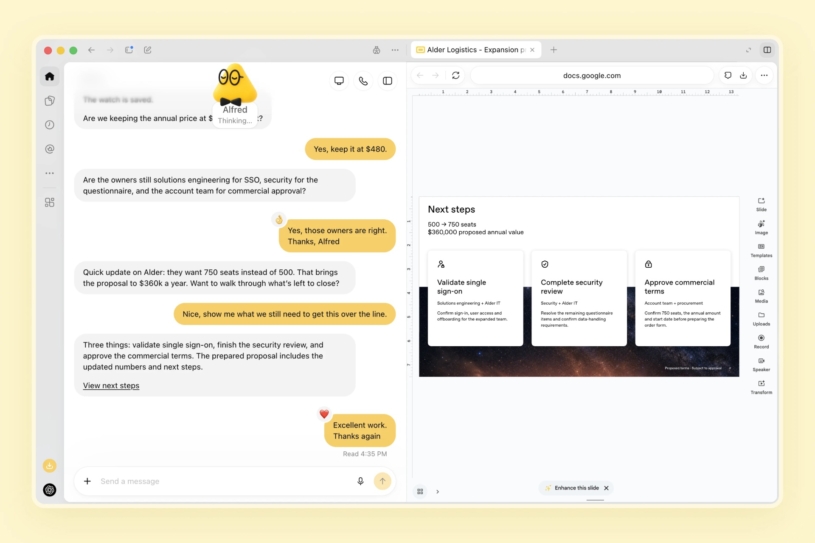Click the yellow download badge in the sidebar

click(49, 466)
